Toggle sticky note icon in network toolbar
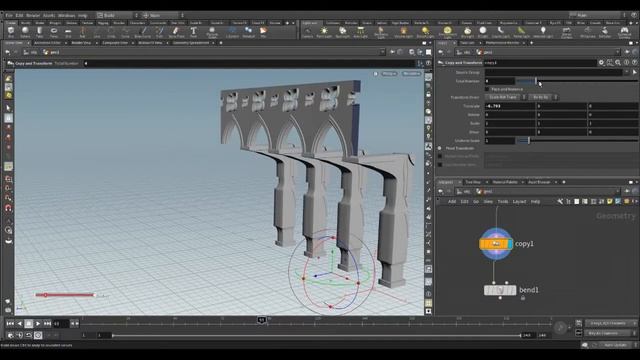Screen dimensions: 640x360 [x=610, y=201]
